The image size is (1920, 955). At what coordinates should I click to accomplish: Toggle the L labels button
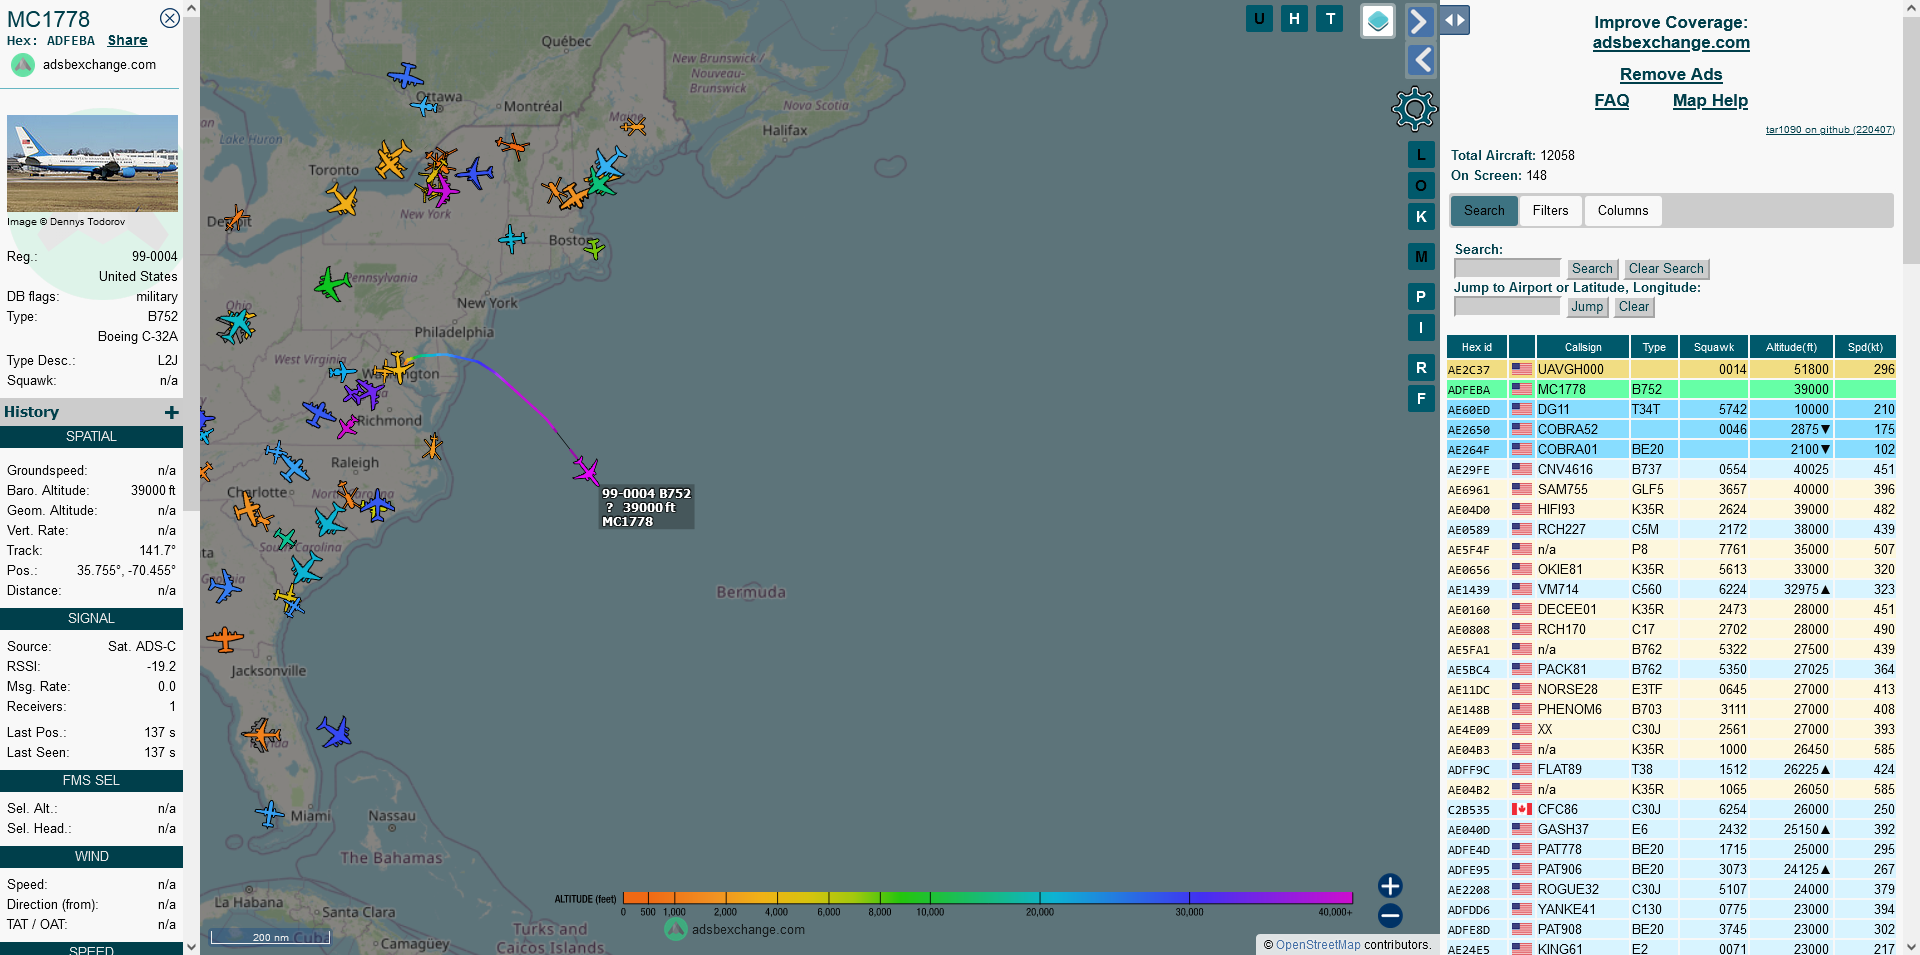1421,155
